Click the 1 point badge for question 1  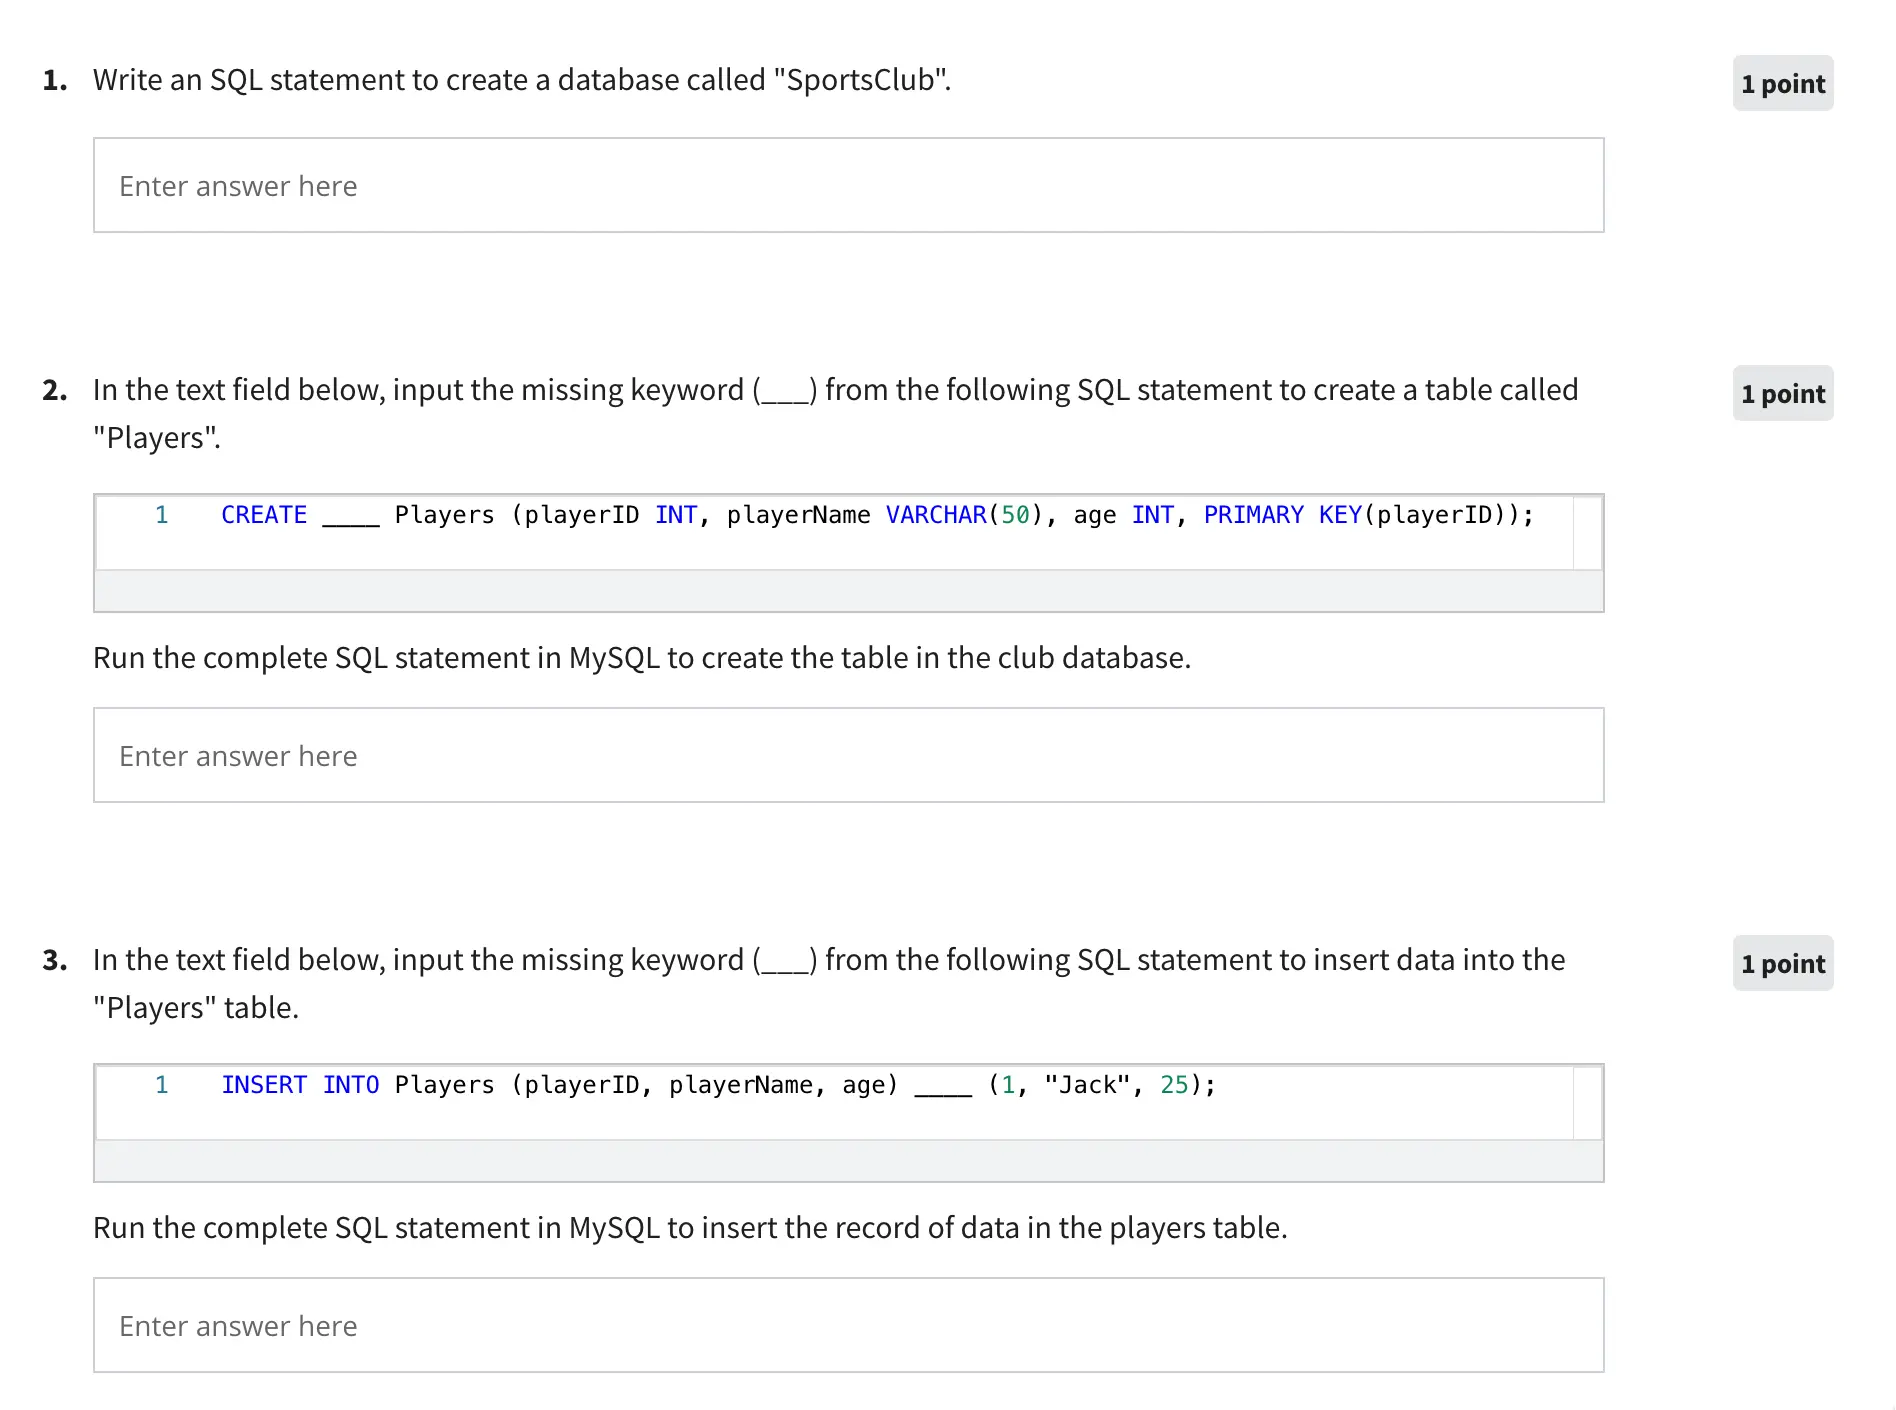tap(1782, 84)
